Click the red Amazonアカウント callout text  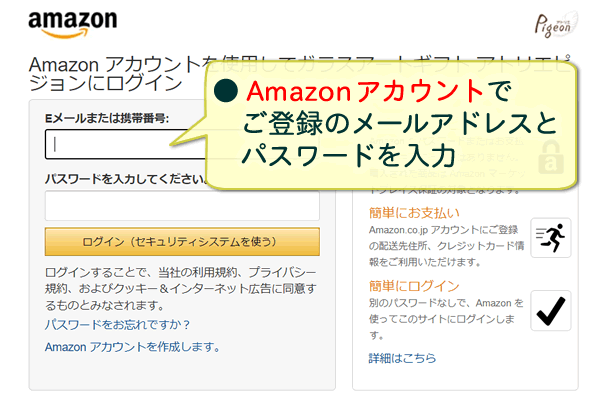tap(365, 91)
